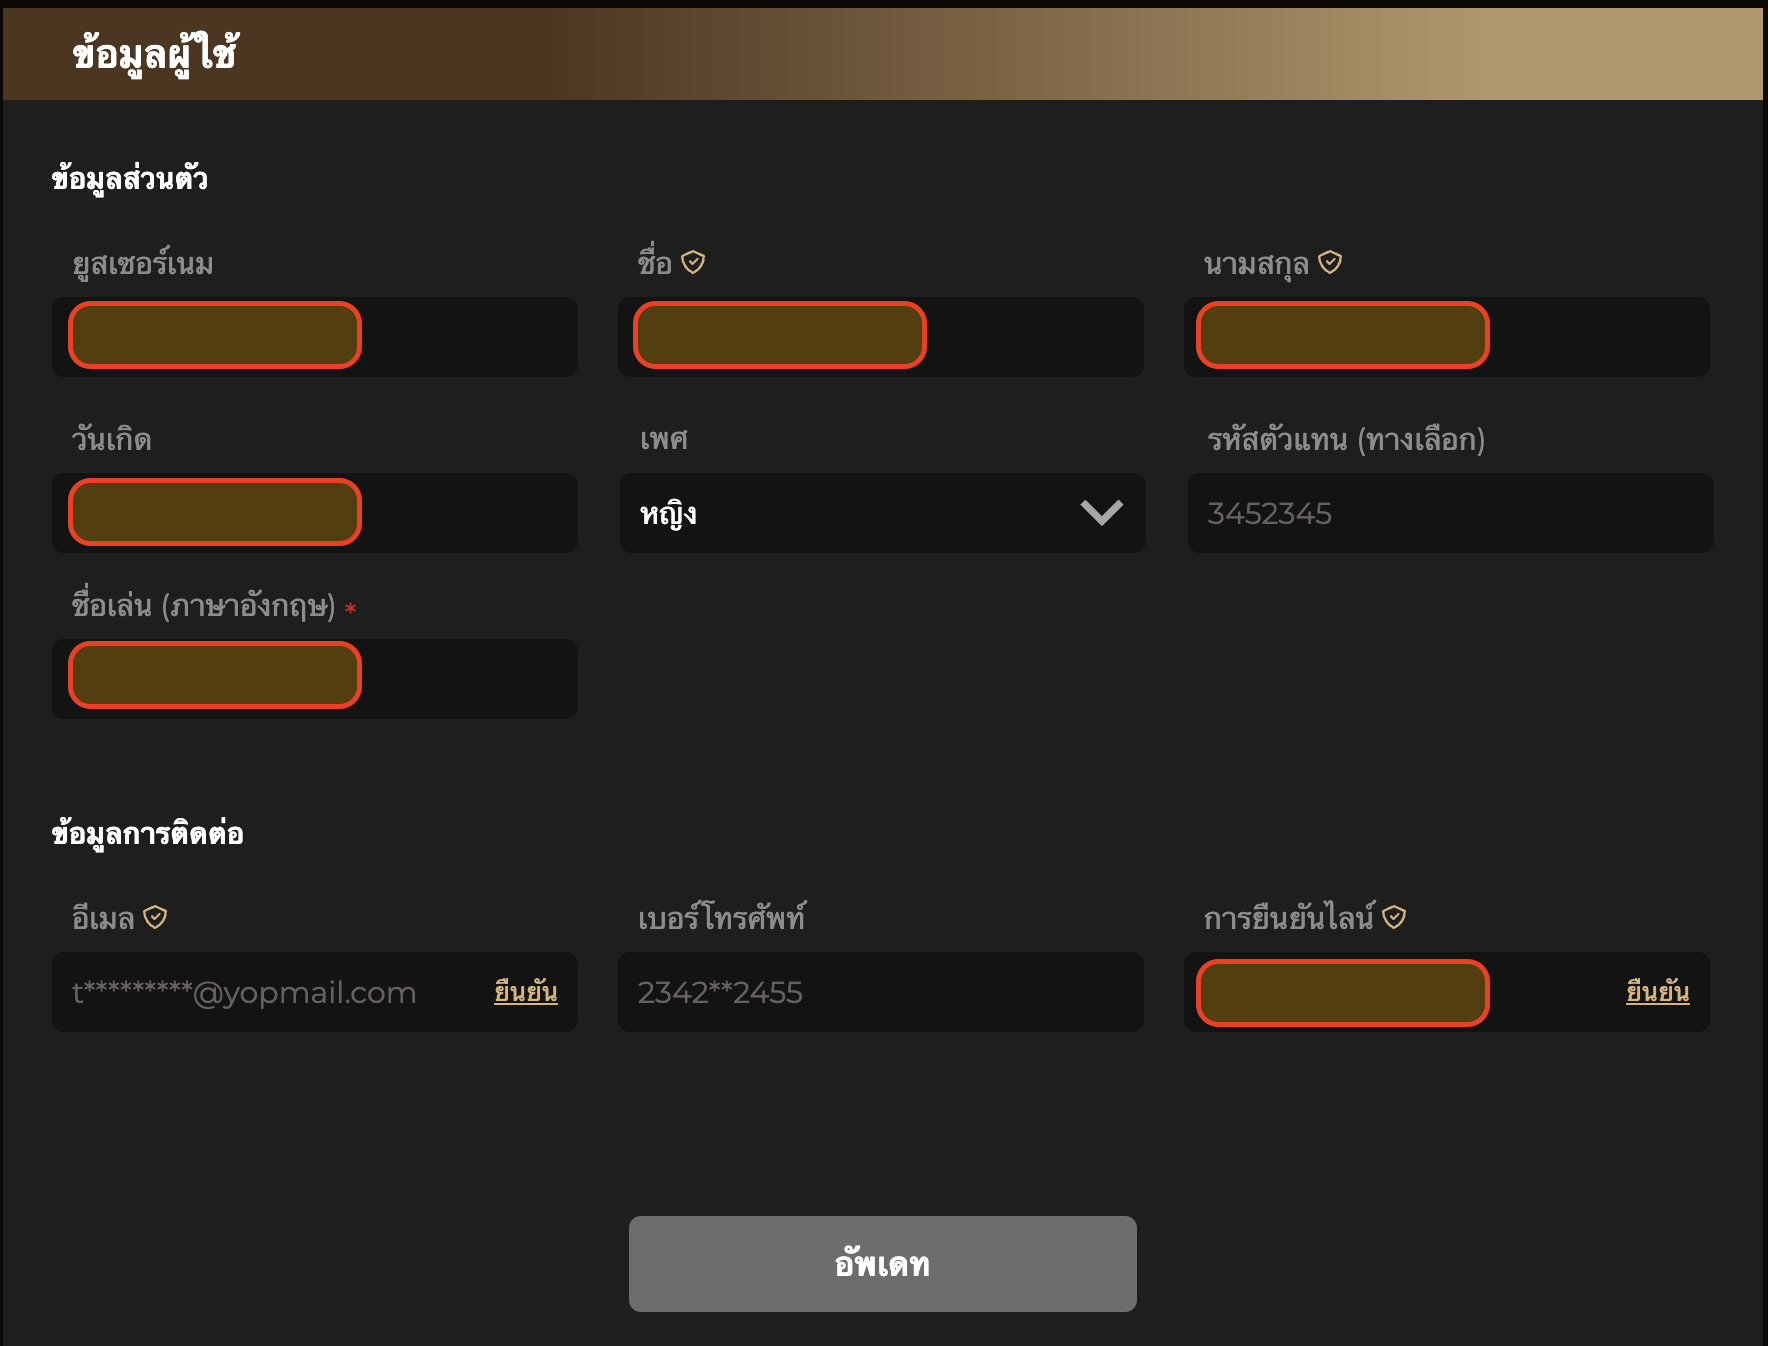This screenshot has height=1346, width=1768.
Task: Expand the เพศ dropdown chevron arrow
Action: pyautogui.click(x=1101, y=513)
